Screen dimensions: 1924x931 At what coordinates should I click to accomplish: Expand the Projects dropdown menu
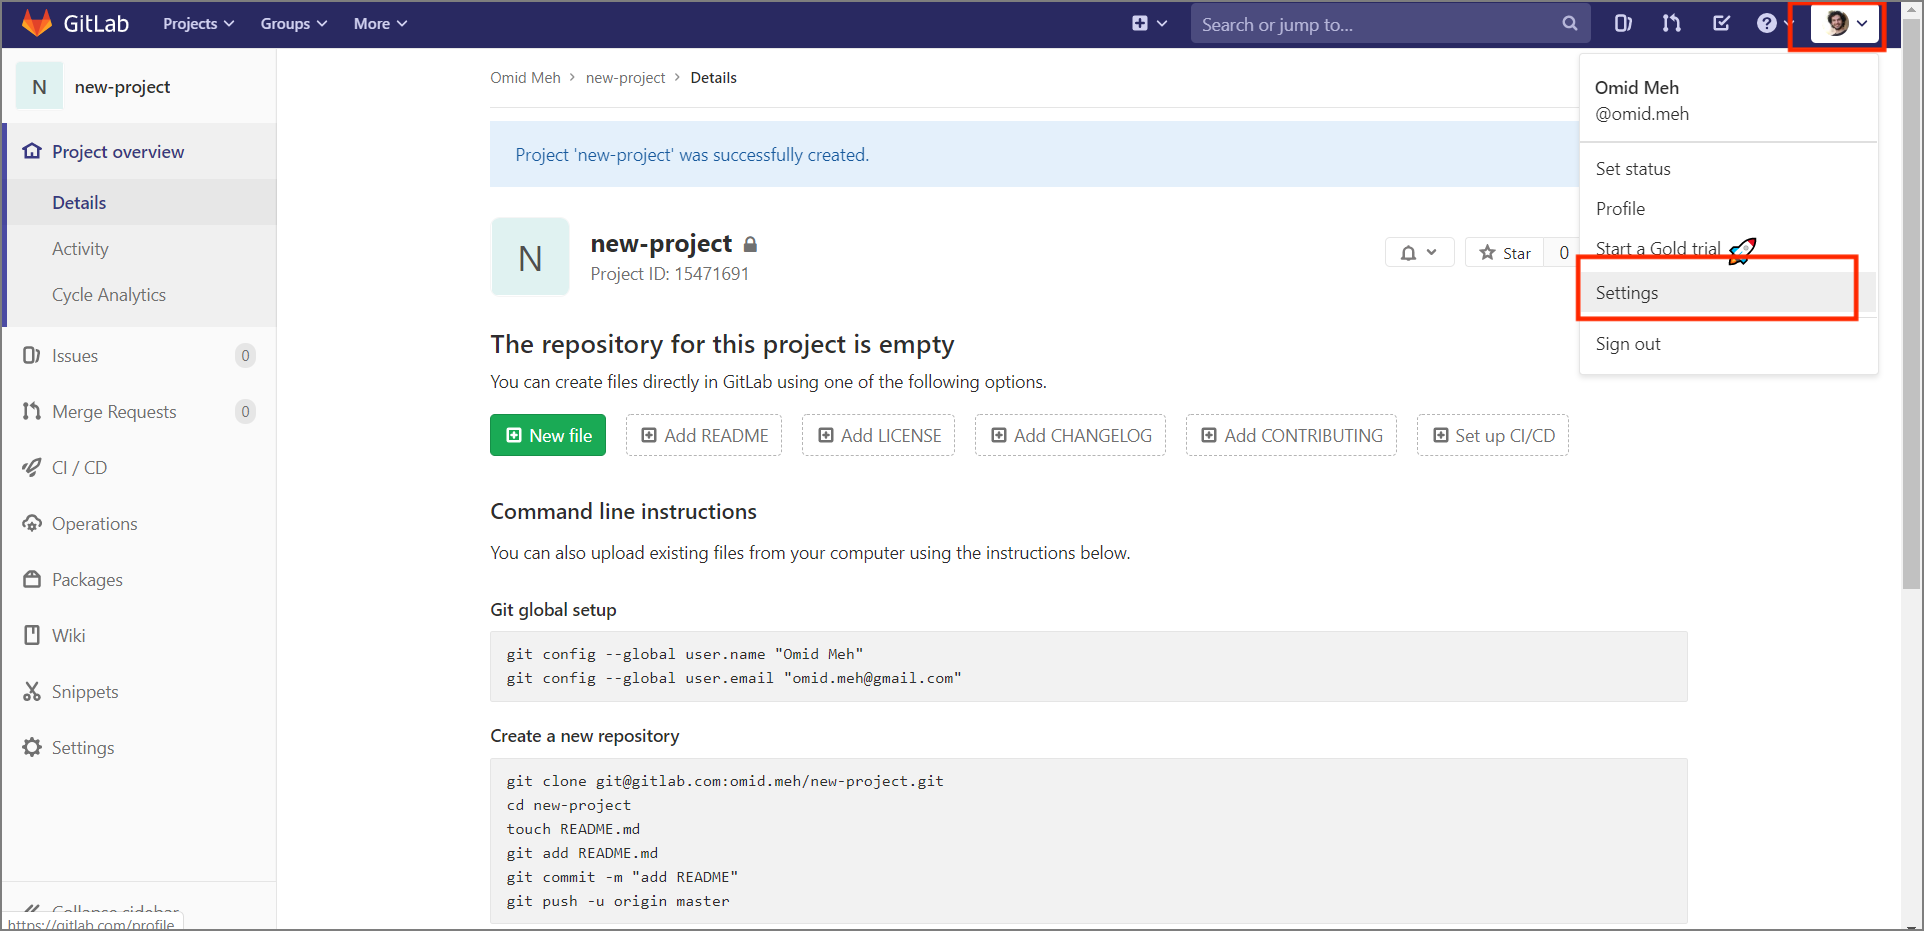pos(198,23)
